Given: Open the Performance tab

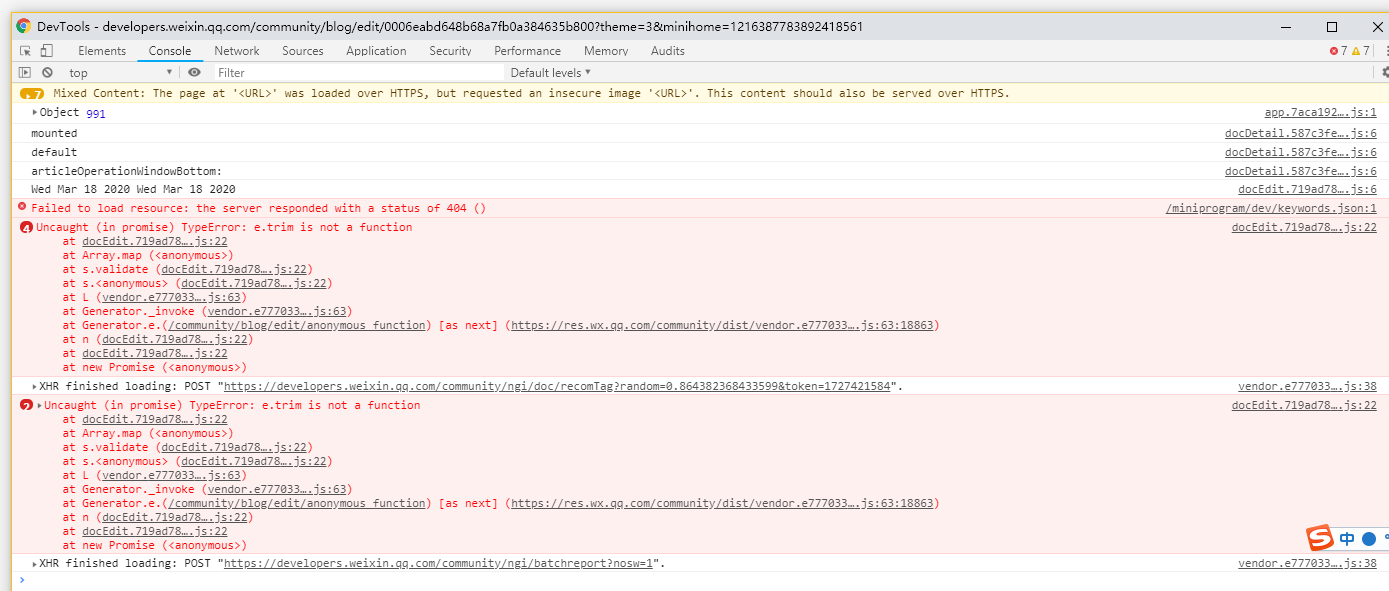Looking at the screenshot, I should coord(527,51).
